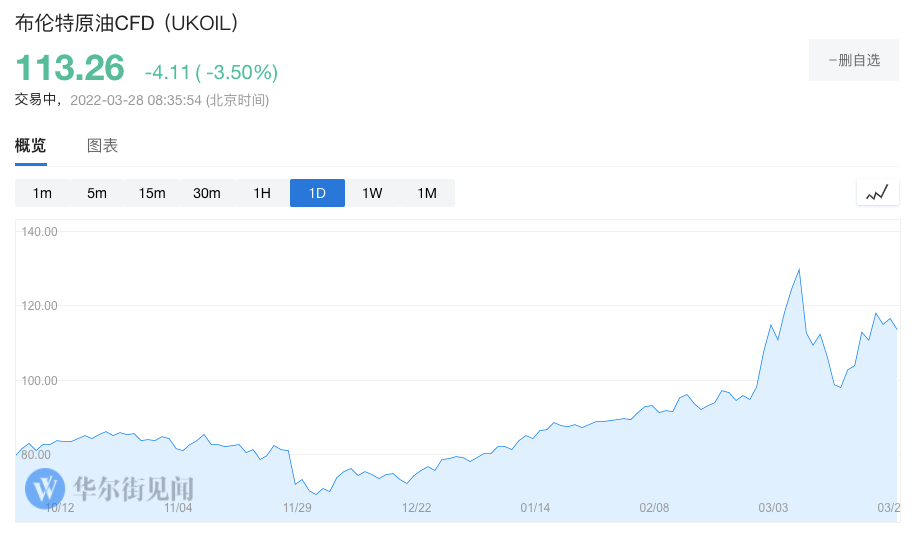Click the 100.00 gridline label
Image resolution: width=919 pixels, height=535 pixels.
pos(41,381)
